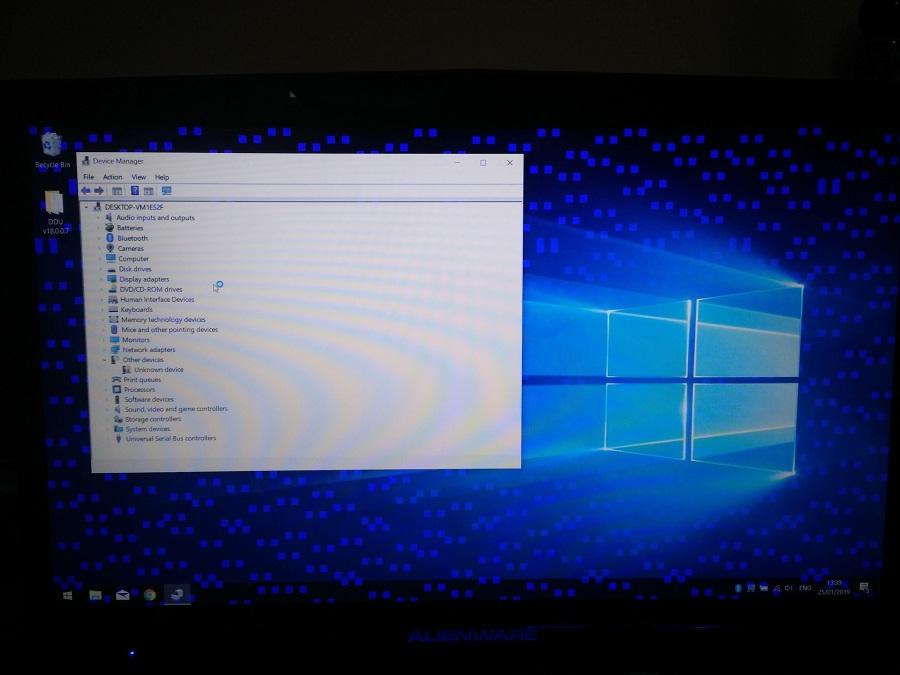Select the Computer category row
Screen dimensions: 900x675
click(x=133, y=258)
